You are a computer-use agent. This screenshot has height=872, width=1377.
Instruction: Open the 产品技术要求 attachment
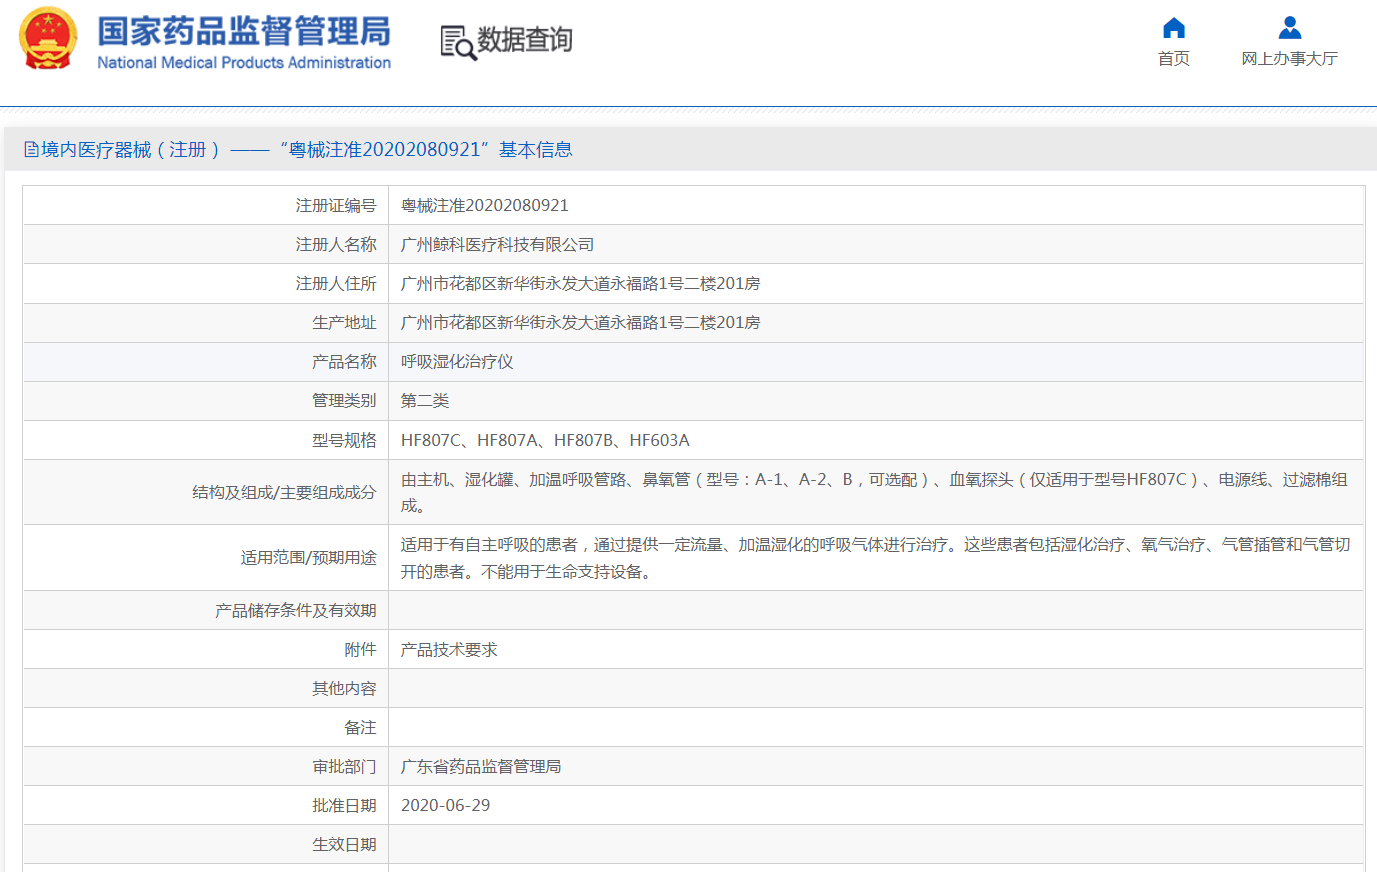[x=449, y=650]
